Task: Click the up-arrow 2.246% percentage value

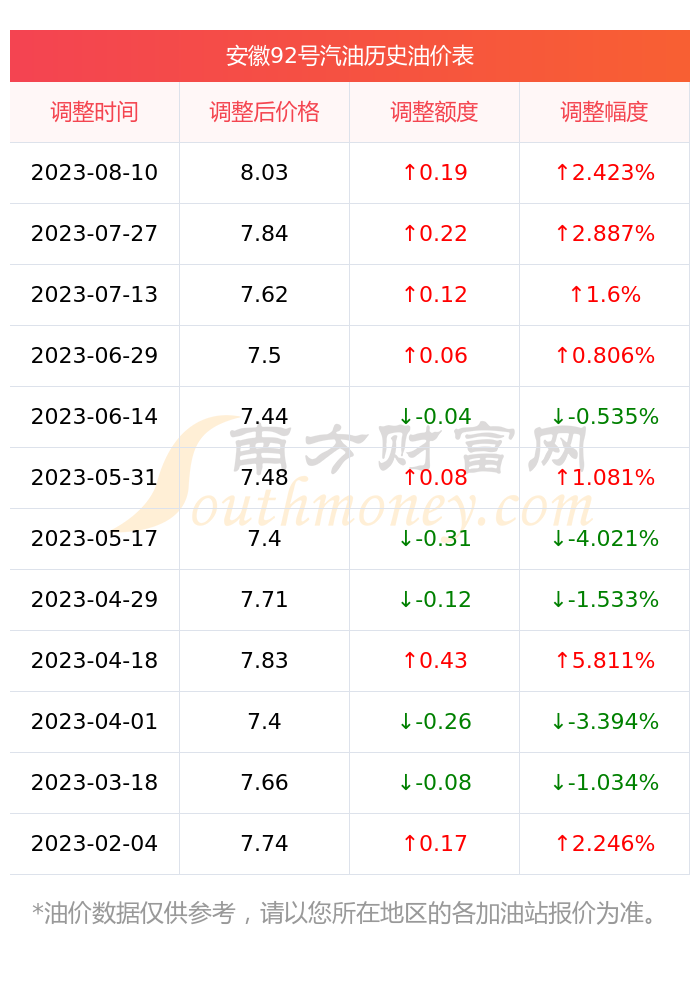Action: [x=604, y=844]
